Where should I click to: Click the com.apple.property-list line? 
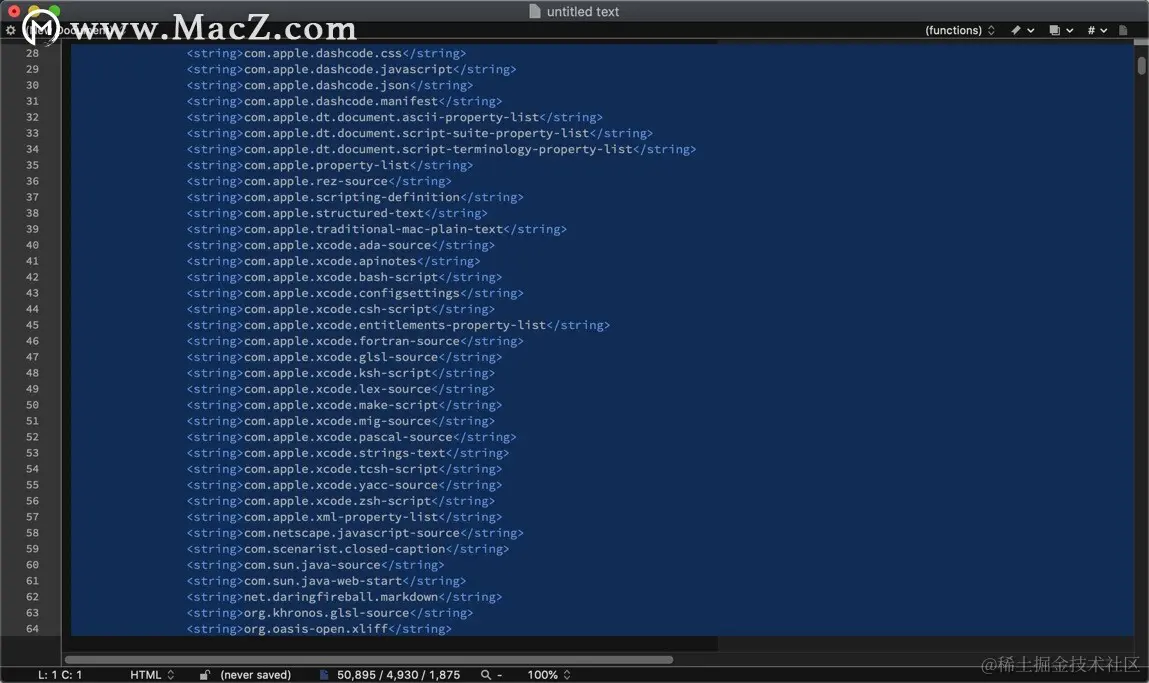point(330,165)
